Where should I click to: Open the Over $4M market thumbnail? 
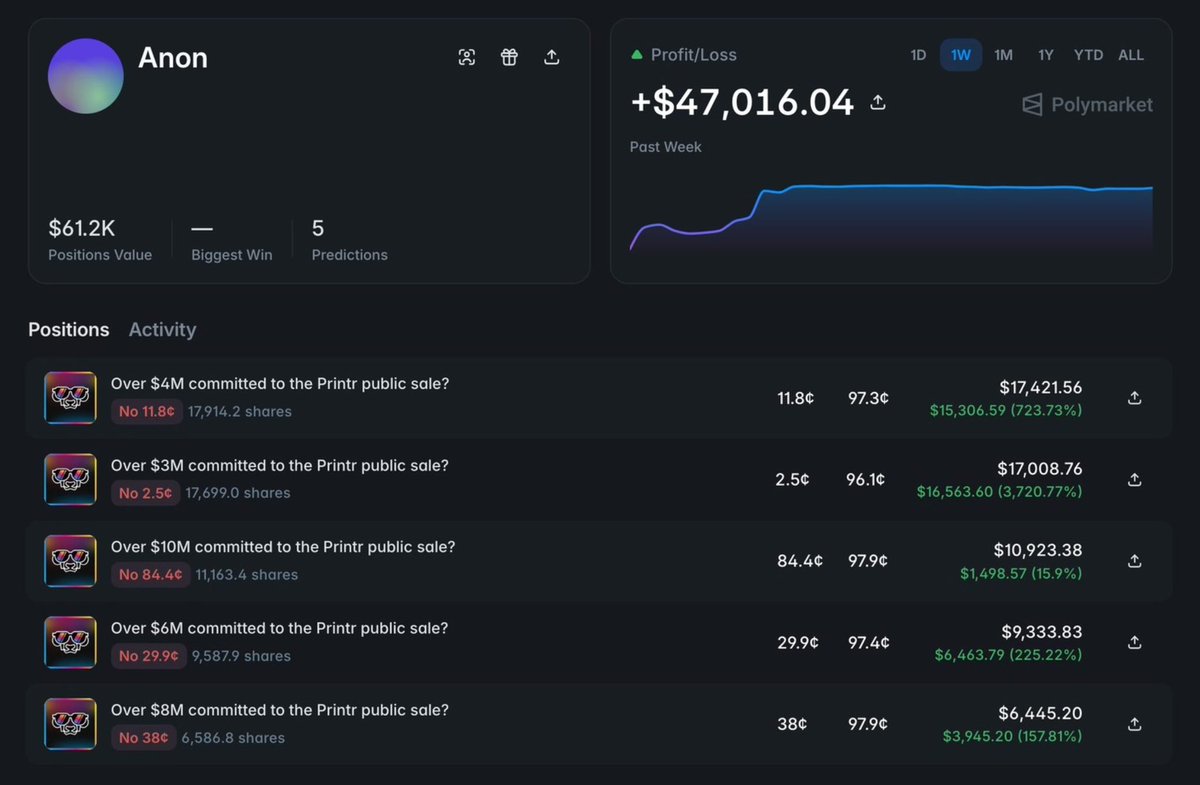[70, 398]
